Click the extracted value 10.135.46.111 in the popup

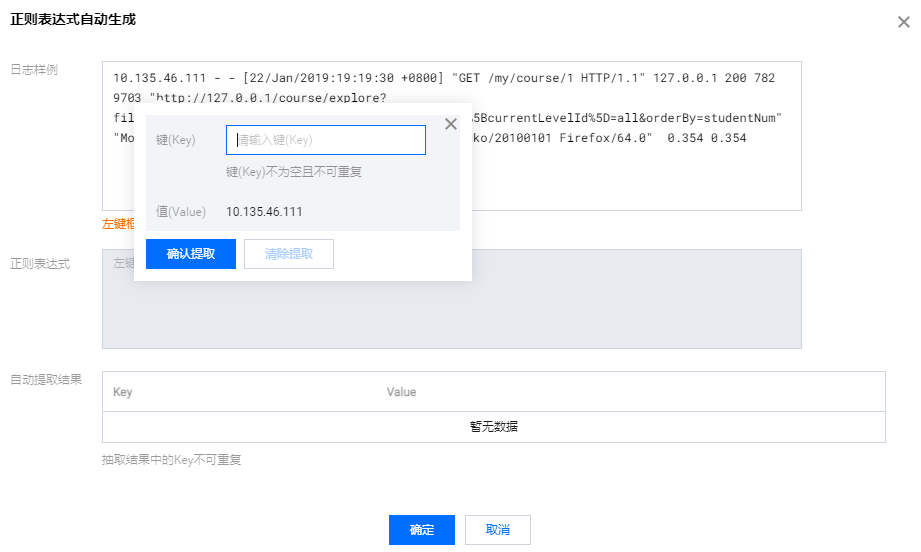tap(264, 211)
